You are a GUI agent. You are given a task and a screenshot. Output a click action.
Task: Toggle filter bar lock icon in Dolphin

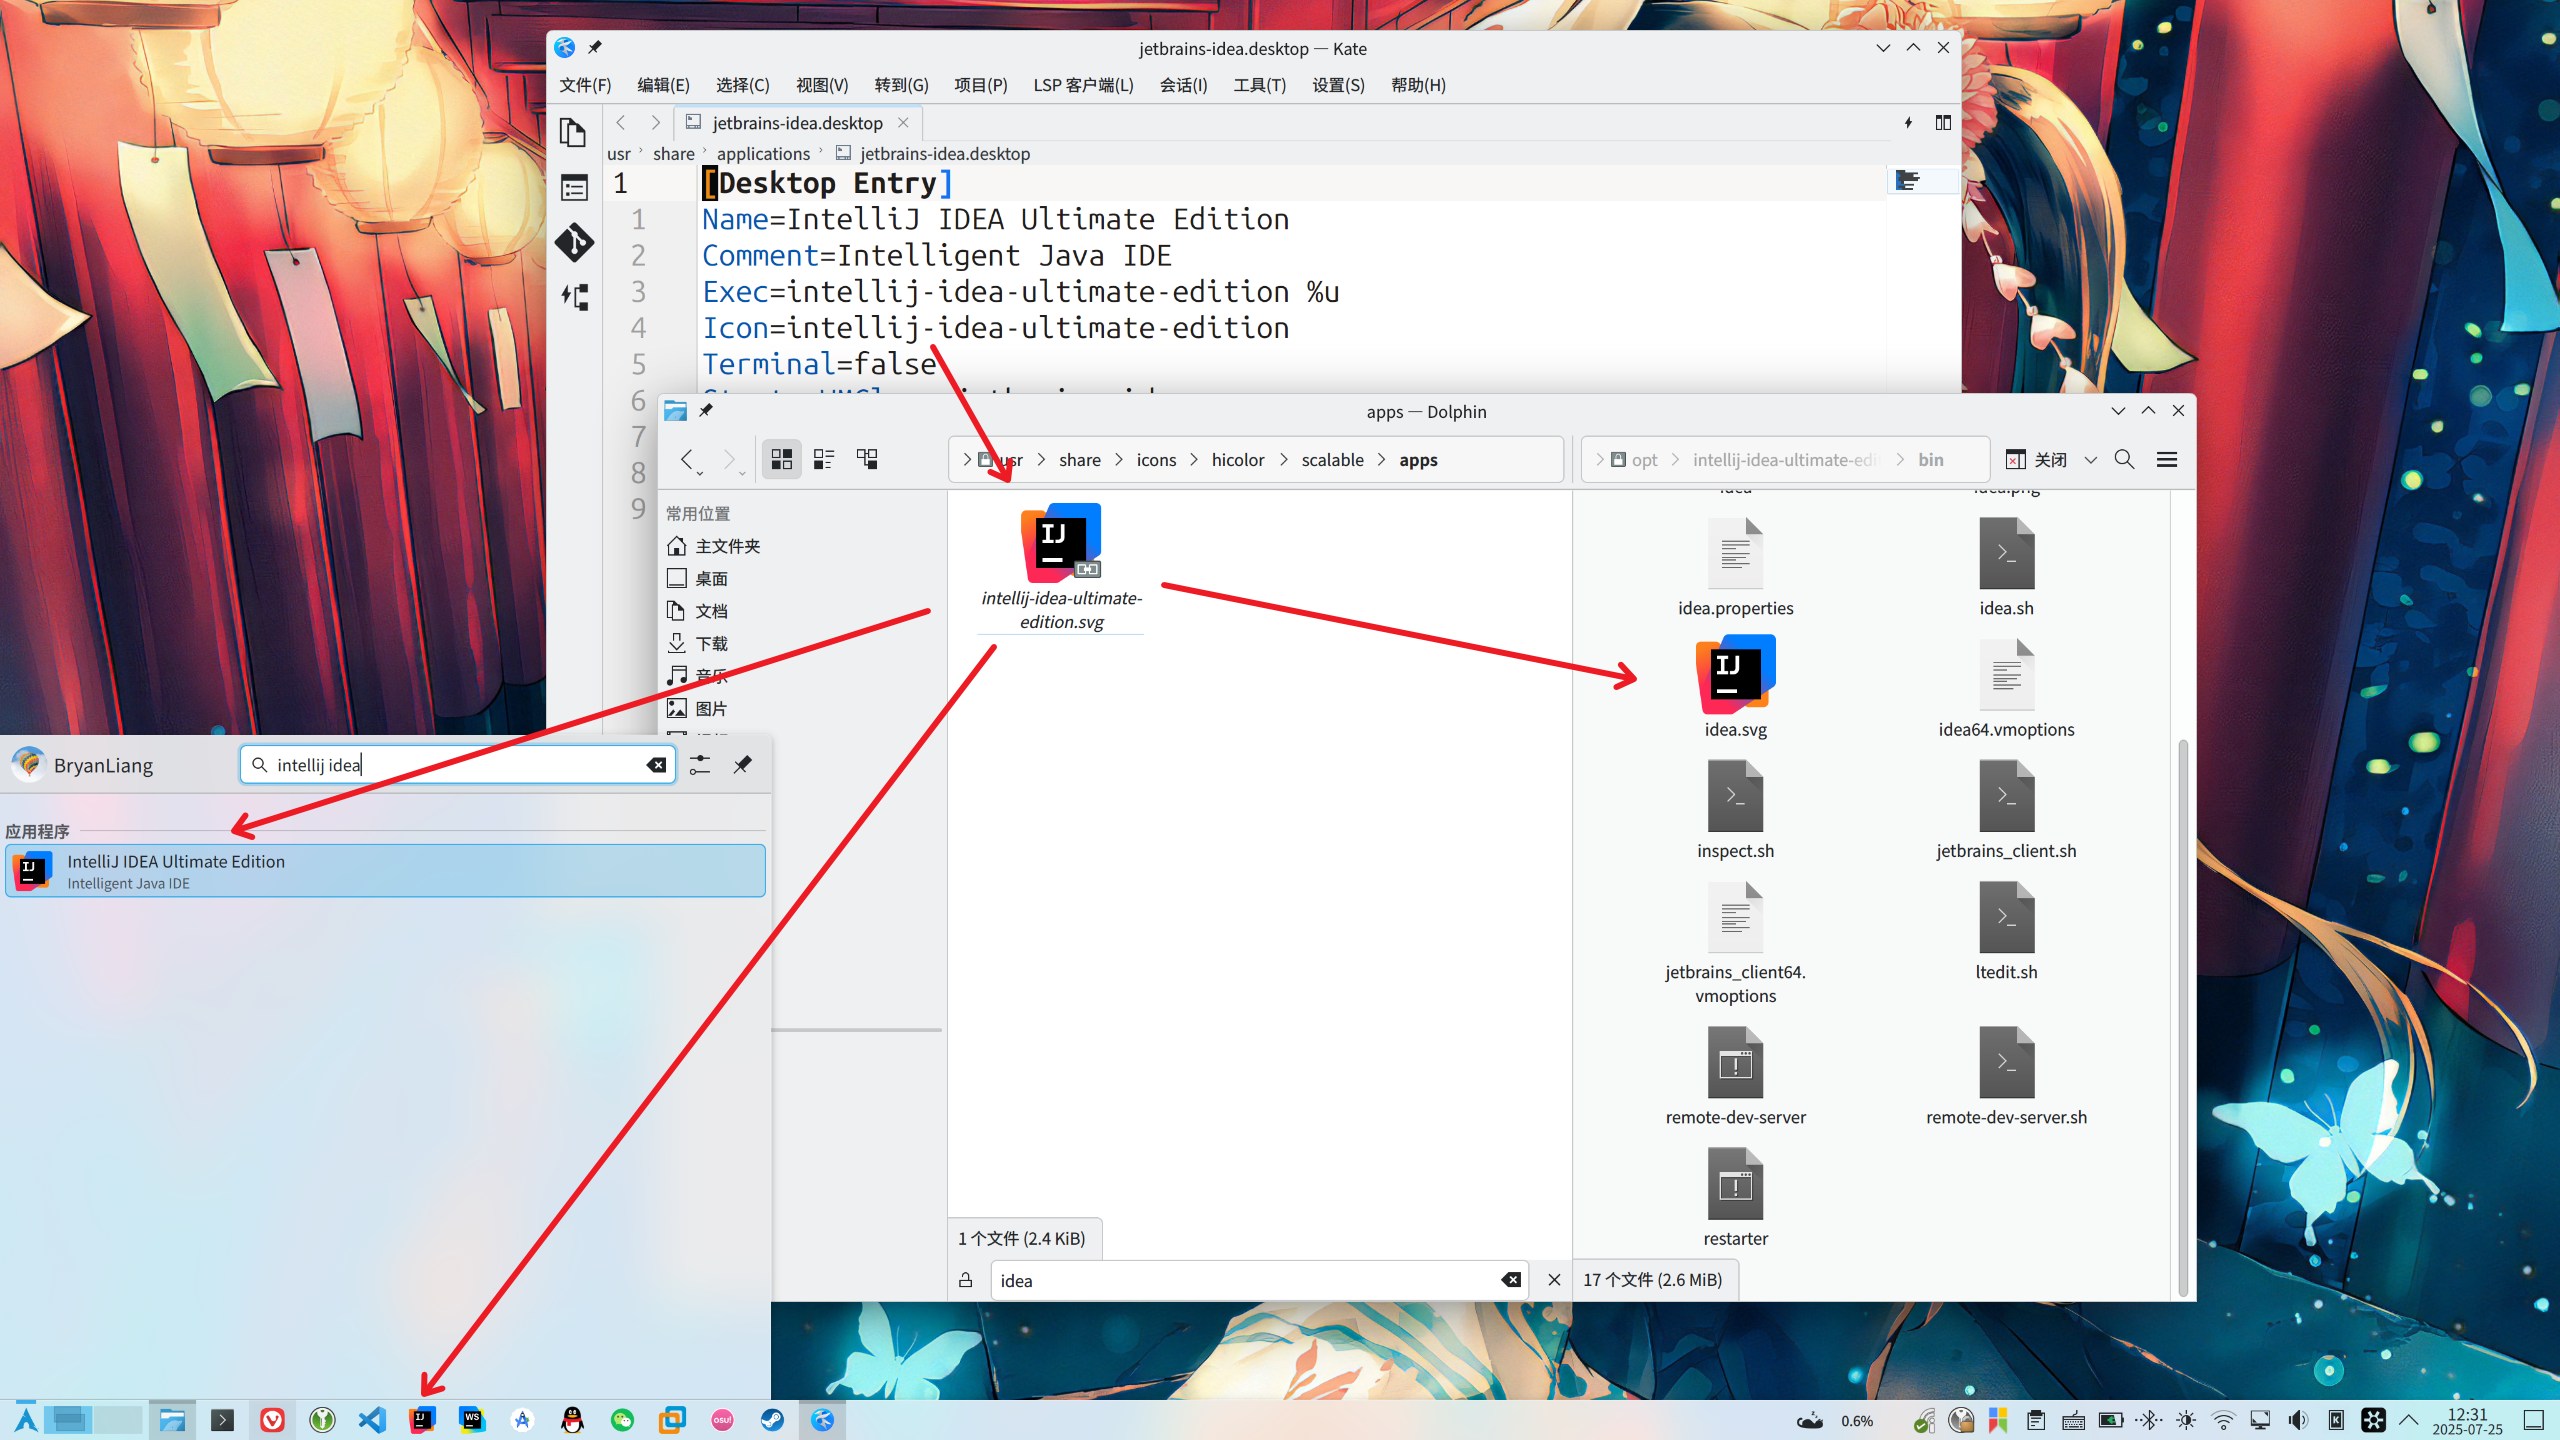(965, 1280)
